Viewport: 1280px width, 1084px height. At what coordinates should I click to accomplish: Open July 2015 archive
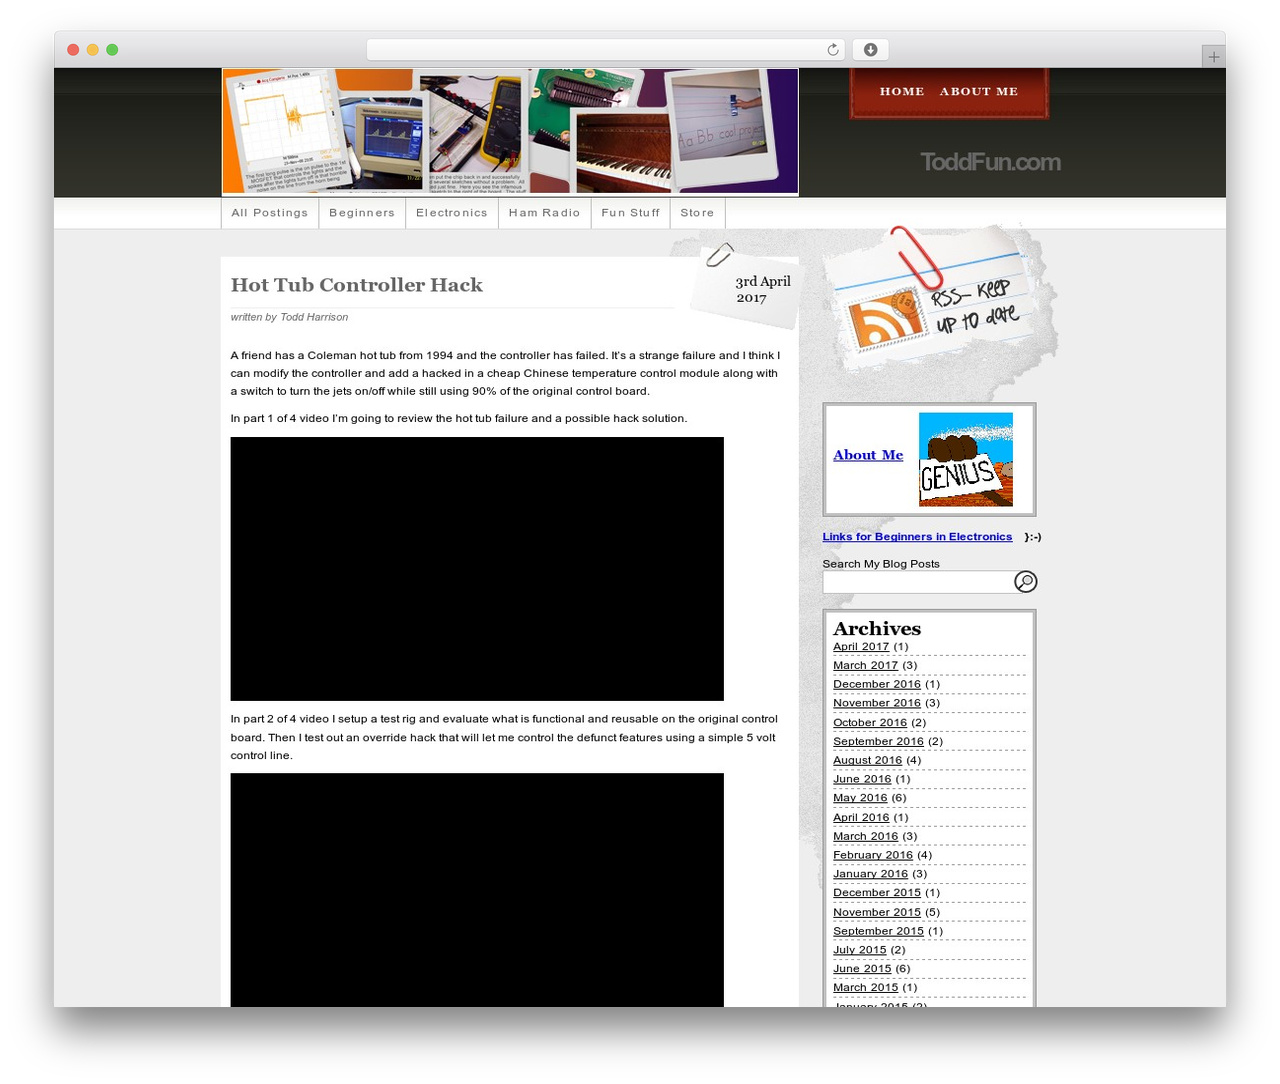click(860, 951)
